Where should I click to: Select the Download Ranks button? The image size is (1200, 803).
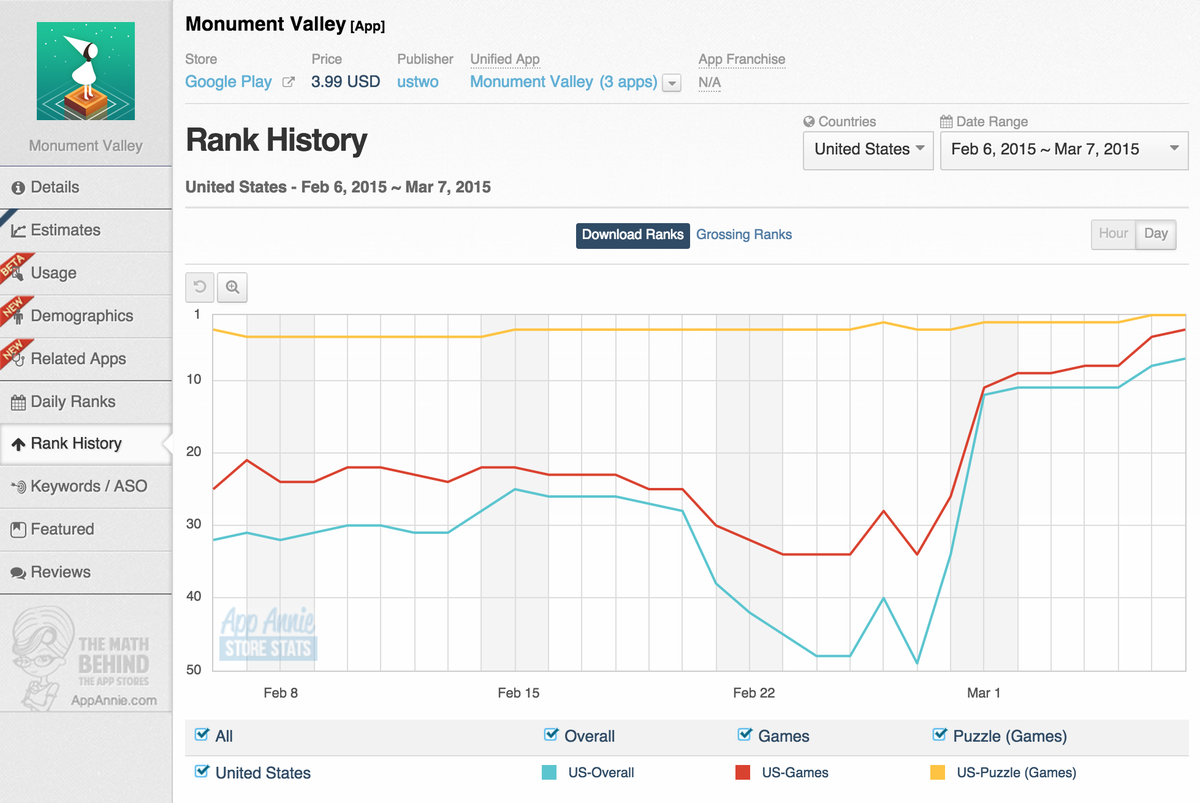tap(633, 235)
